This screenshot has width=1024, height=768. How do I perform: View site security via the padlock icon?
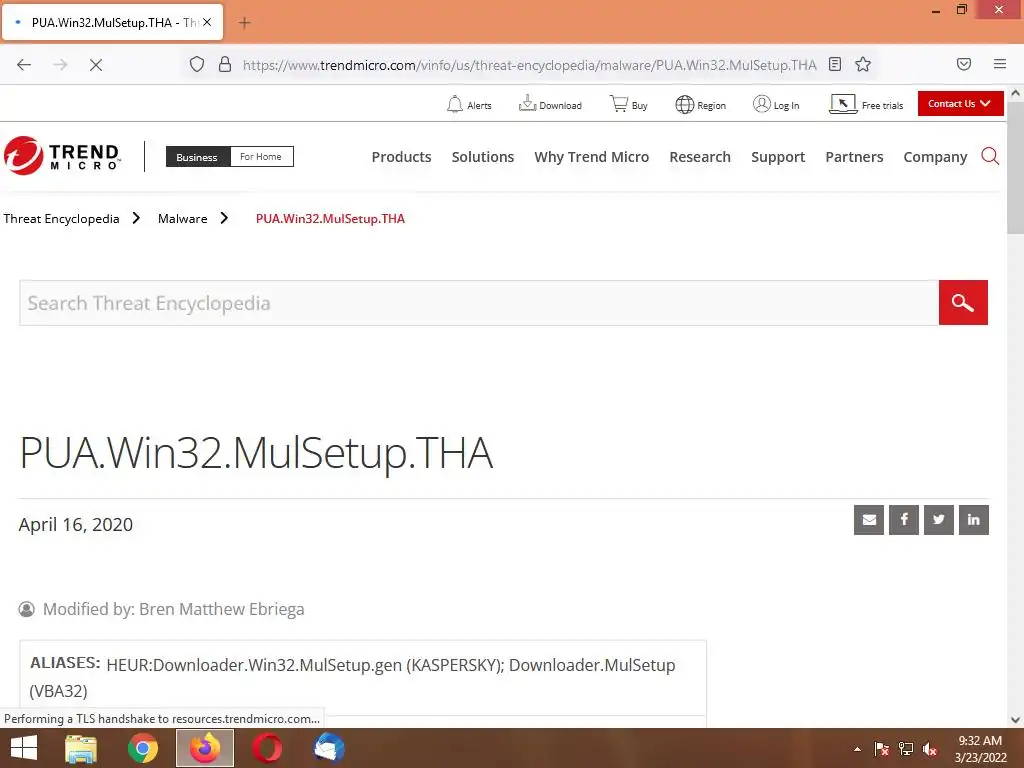[225, 65]
